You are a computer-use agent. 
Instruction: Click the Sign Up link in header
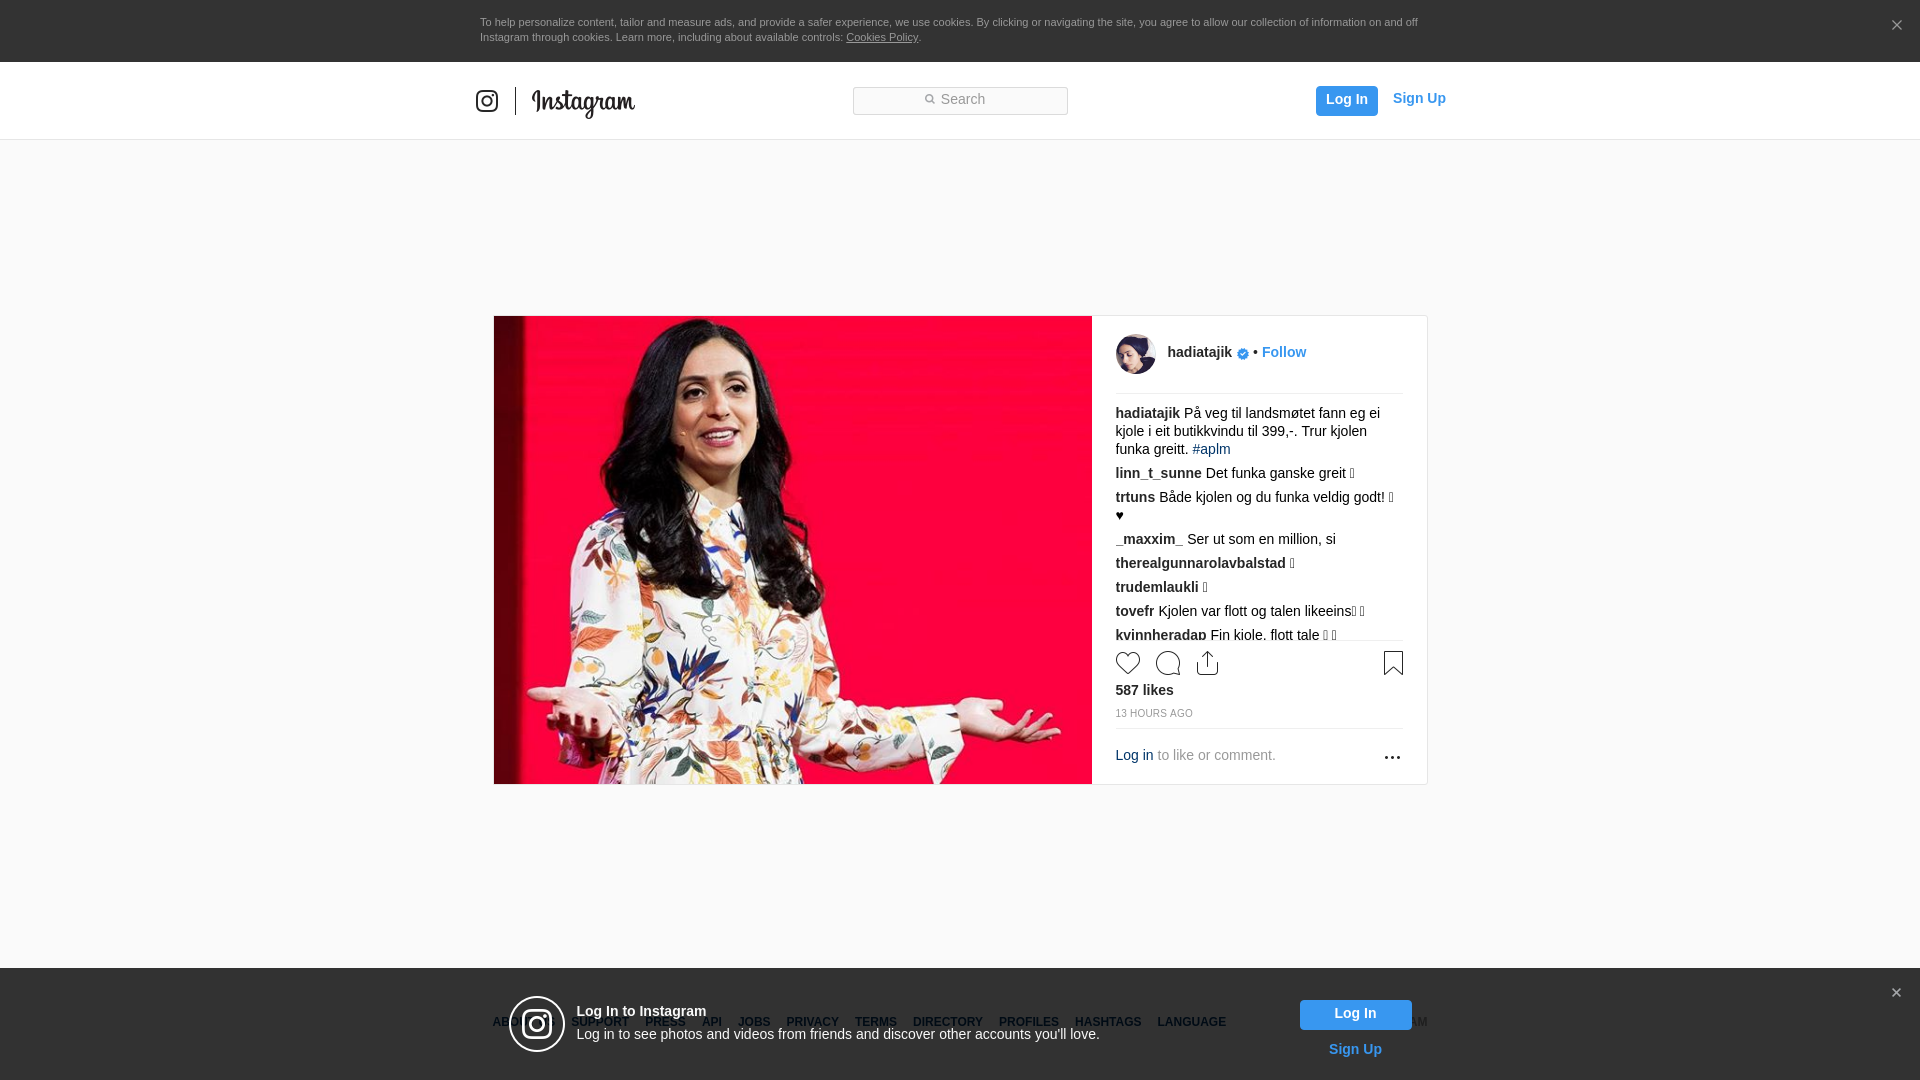click(1419, 98)
